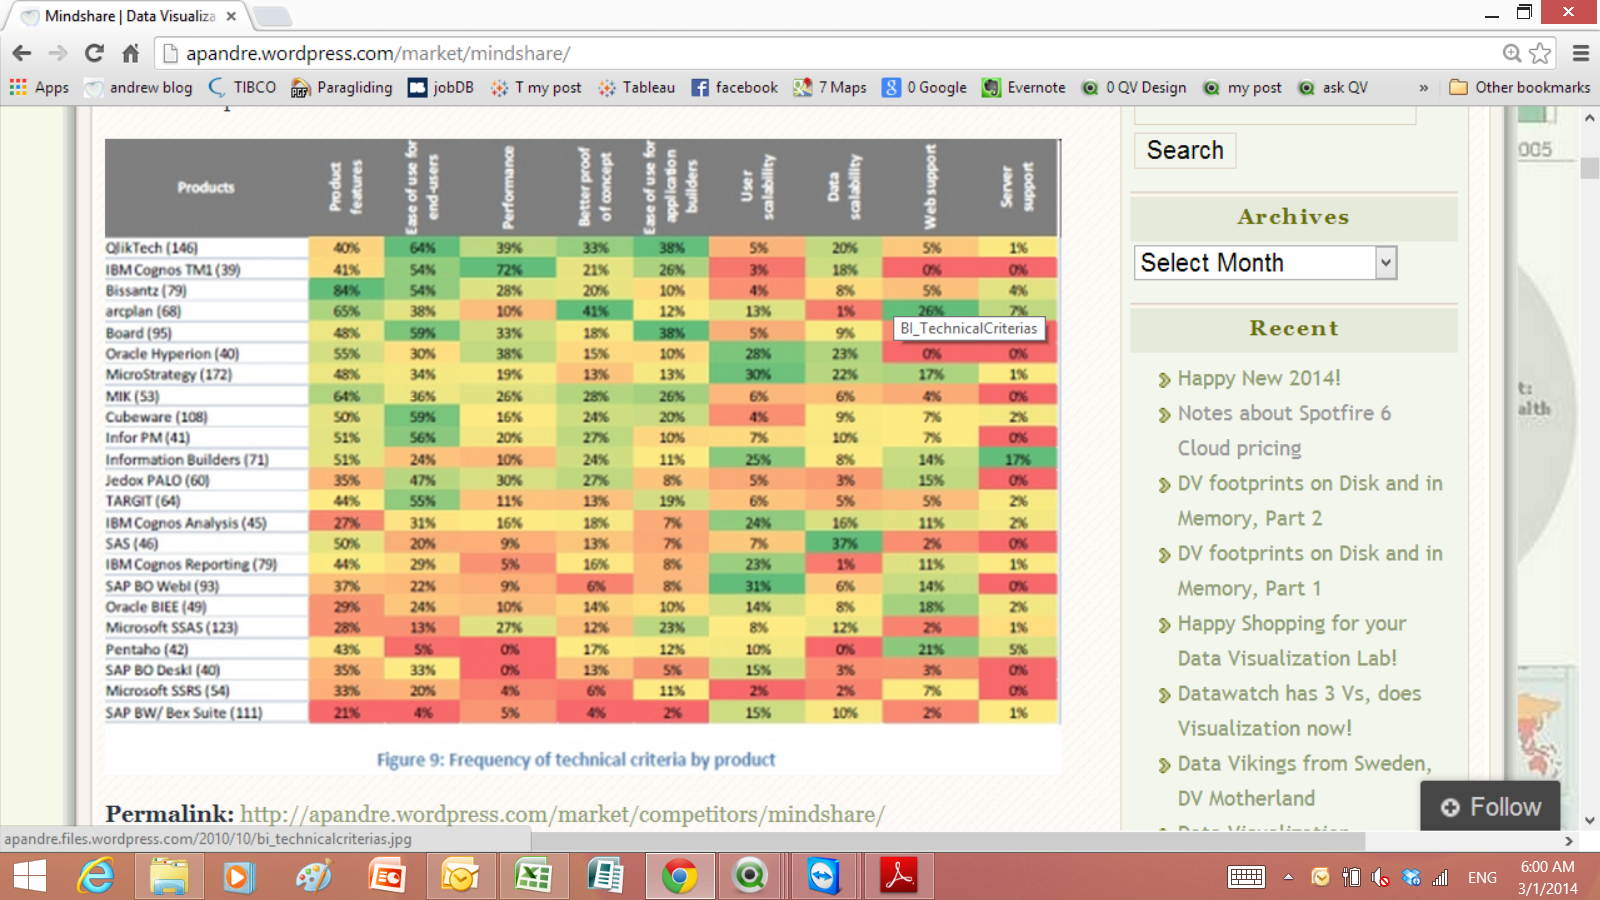This screenshot has height=900, width=1600.
Task: Check the network signal tray icon
Action: pos(1440,877)
